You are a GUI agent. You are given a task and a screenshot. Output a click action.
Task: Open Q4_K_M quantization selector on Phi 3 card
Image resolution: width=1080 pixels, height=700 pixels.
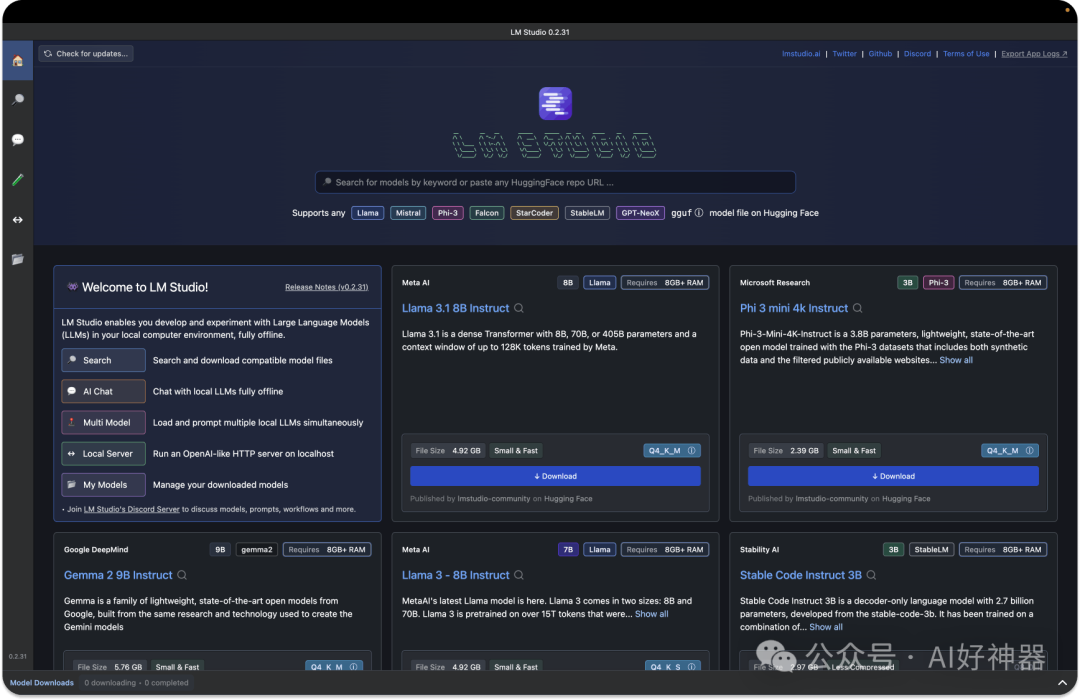pos(1010,451)
